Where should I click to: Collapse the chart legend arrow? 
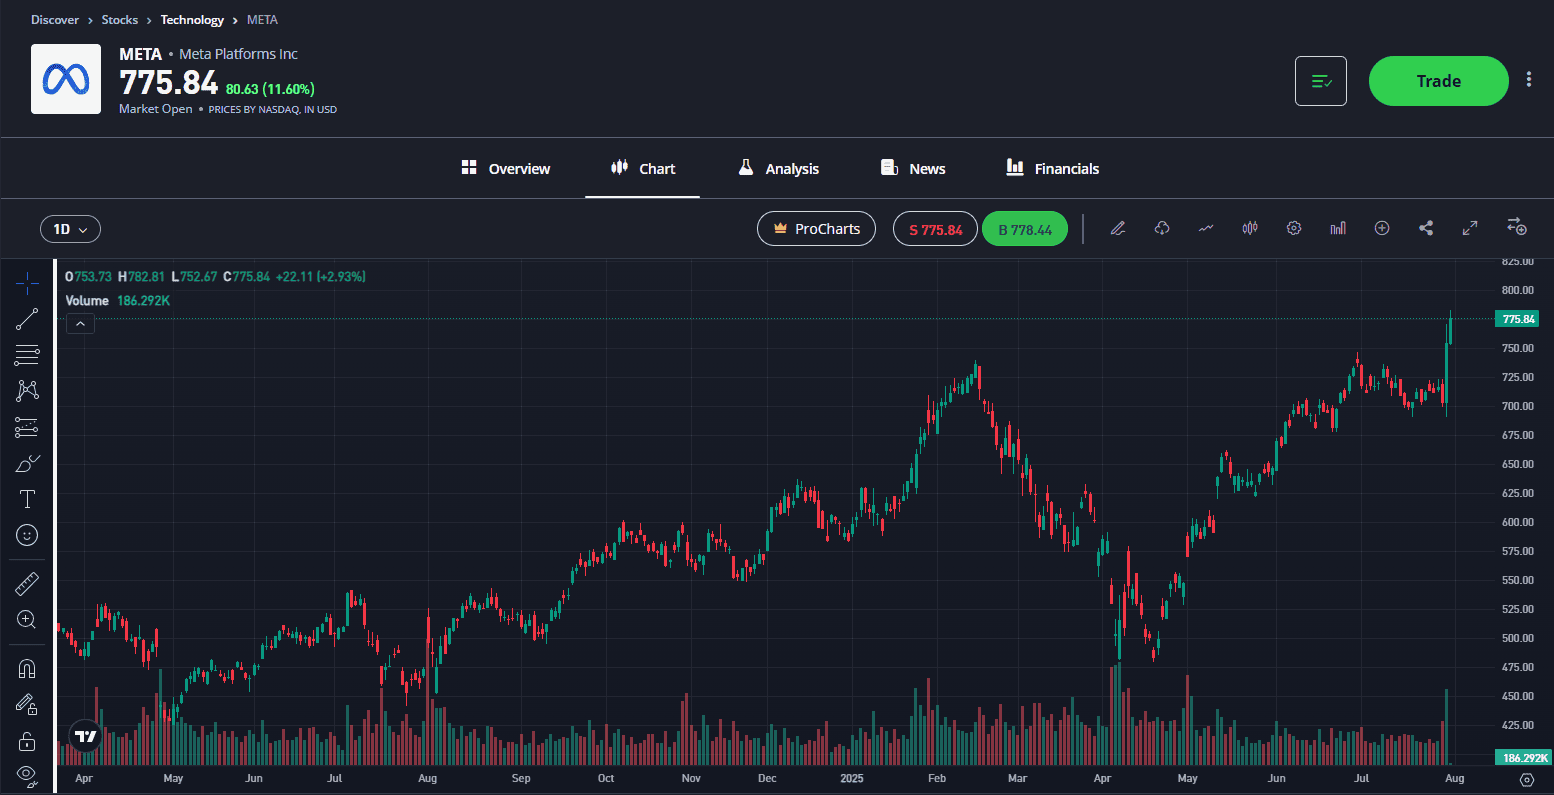(80, 323)
